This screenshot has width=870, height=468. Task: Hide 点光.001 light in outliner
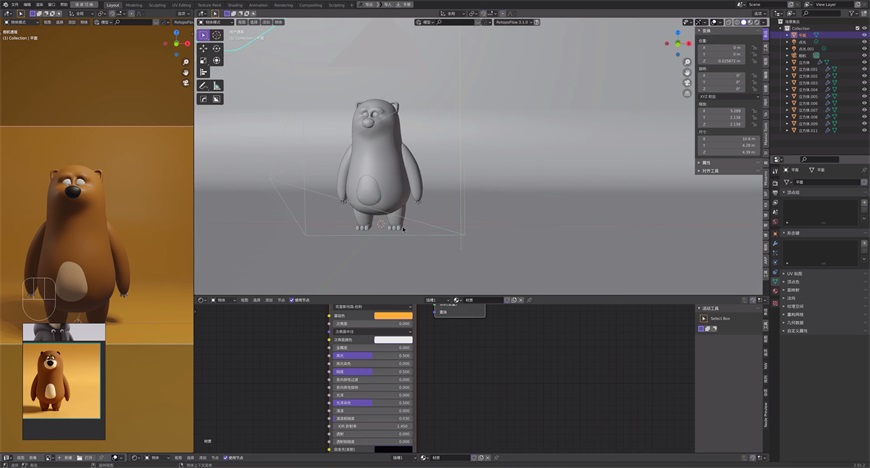[x=864, y=49]
